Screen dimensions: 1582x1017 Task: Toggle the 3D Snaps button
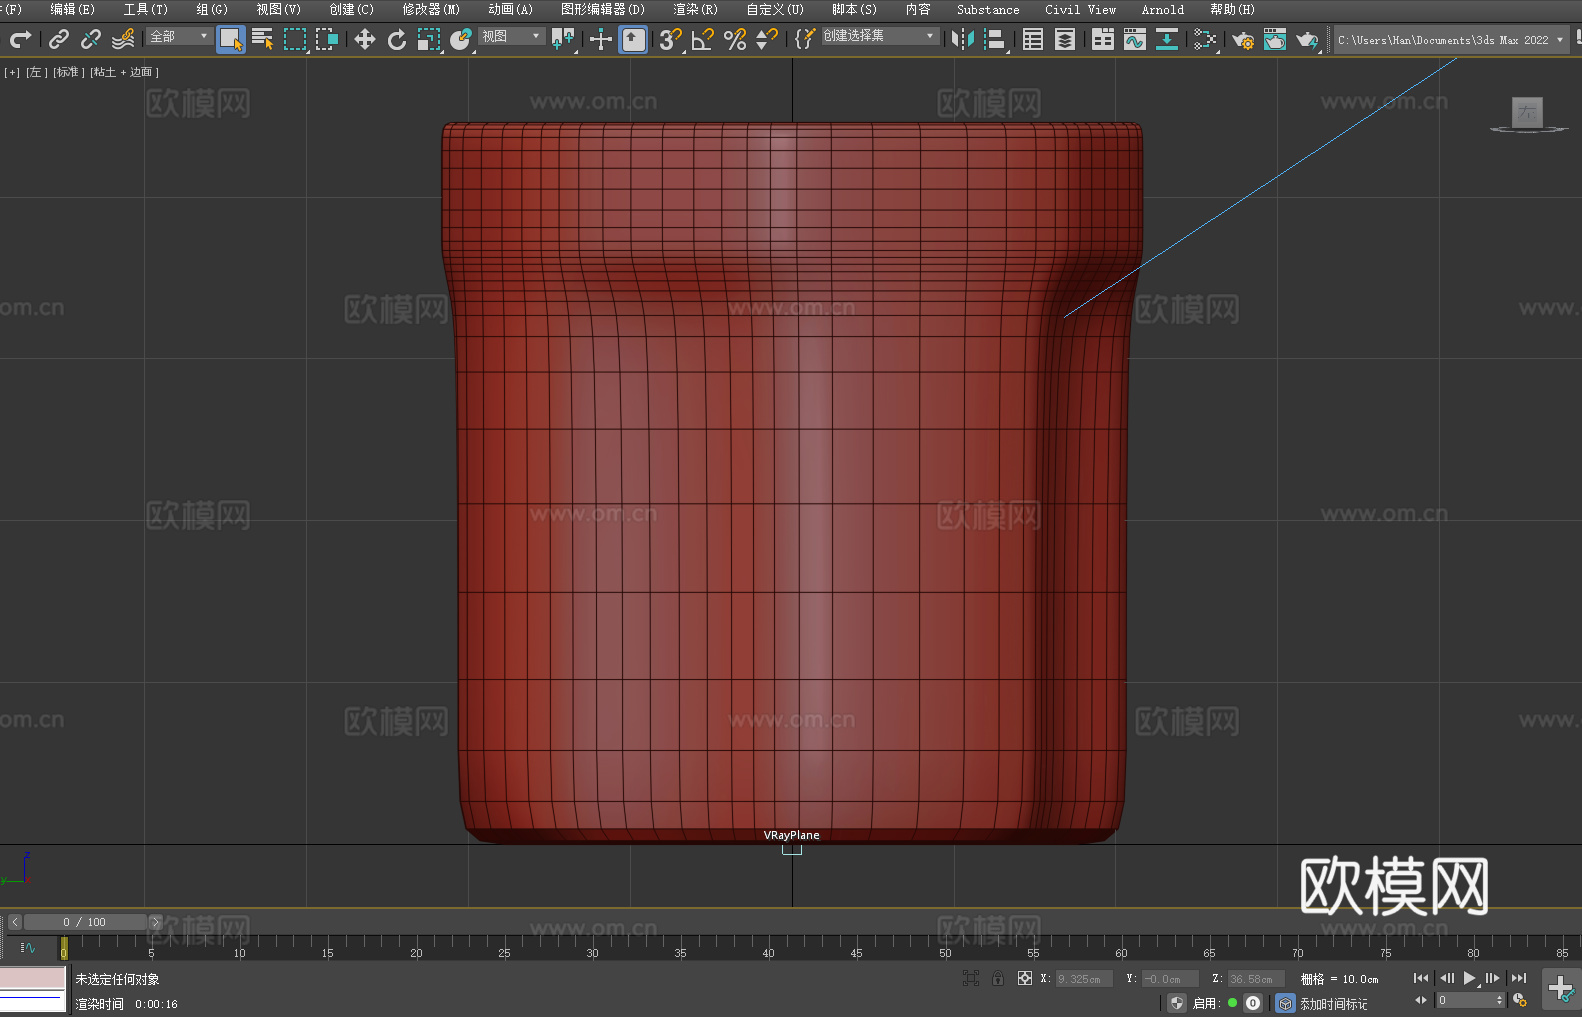point(670,39)
